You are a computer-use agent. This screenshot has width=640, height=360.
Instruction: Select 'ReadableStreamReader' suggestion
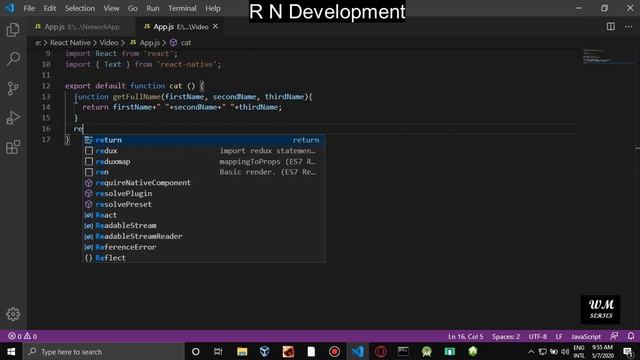[x=204, y=236]
